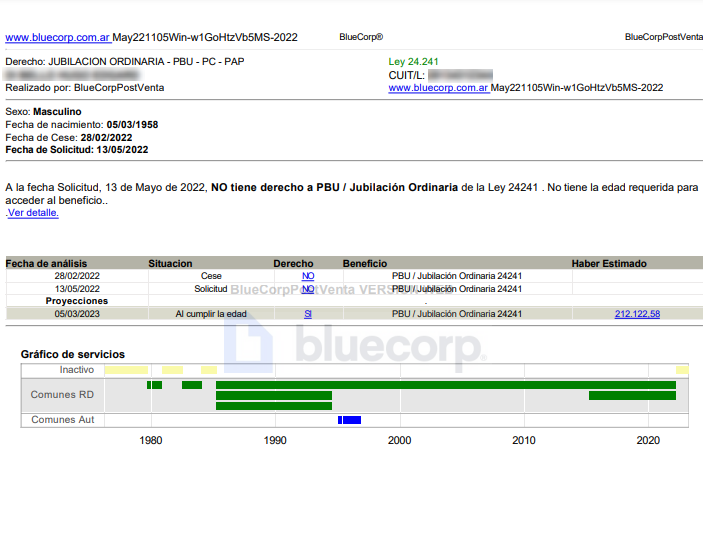Click the first yellow Inactivo bar before 1980
The width and height of the screenshot is (703, 551).
point(126,370)
